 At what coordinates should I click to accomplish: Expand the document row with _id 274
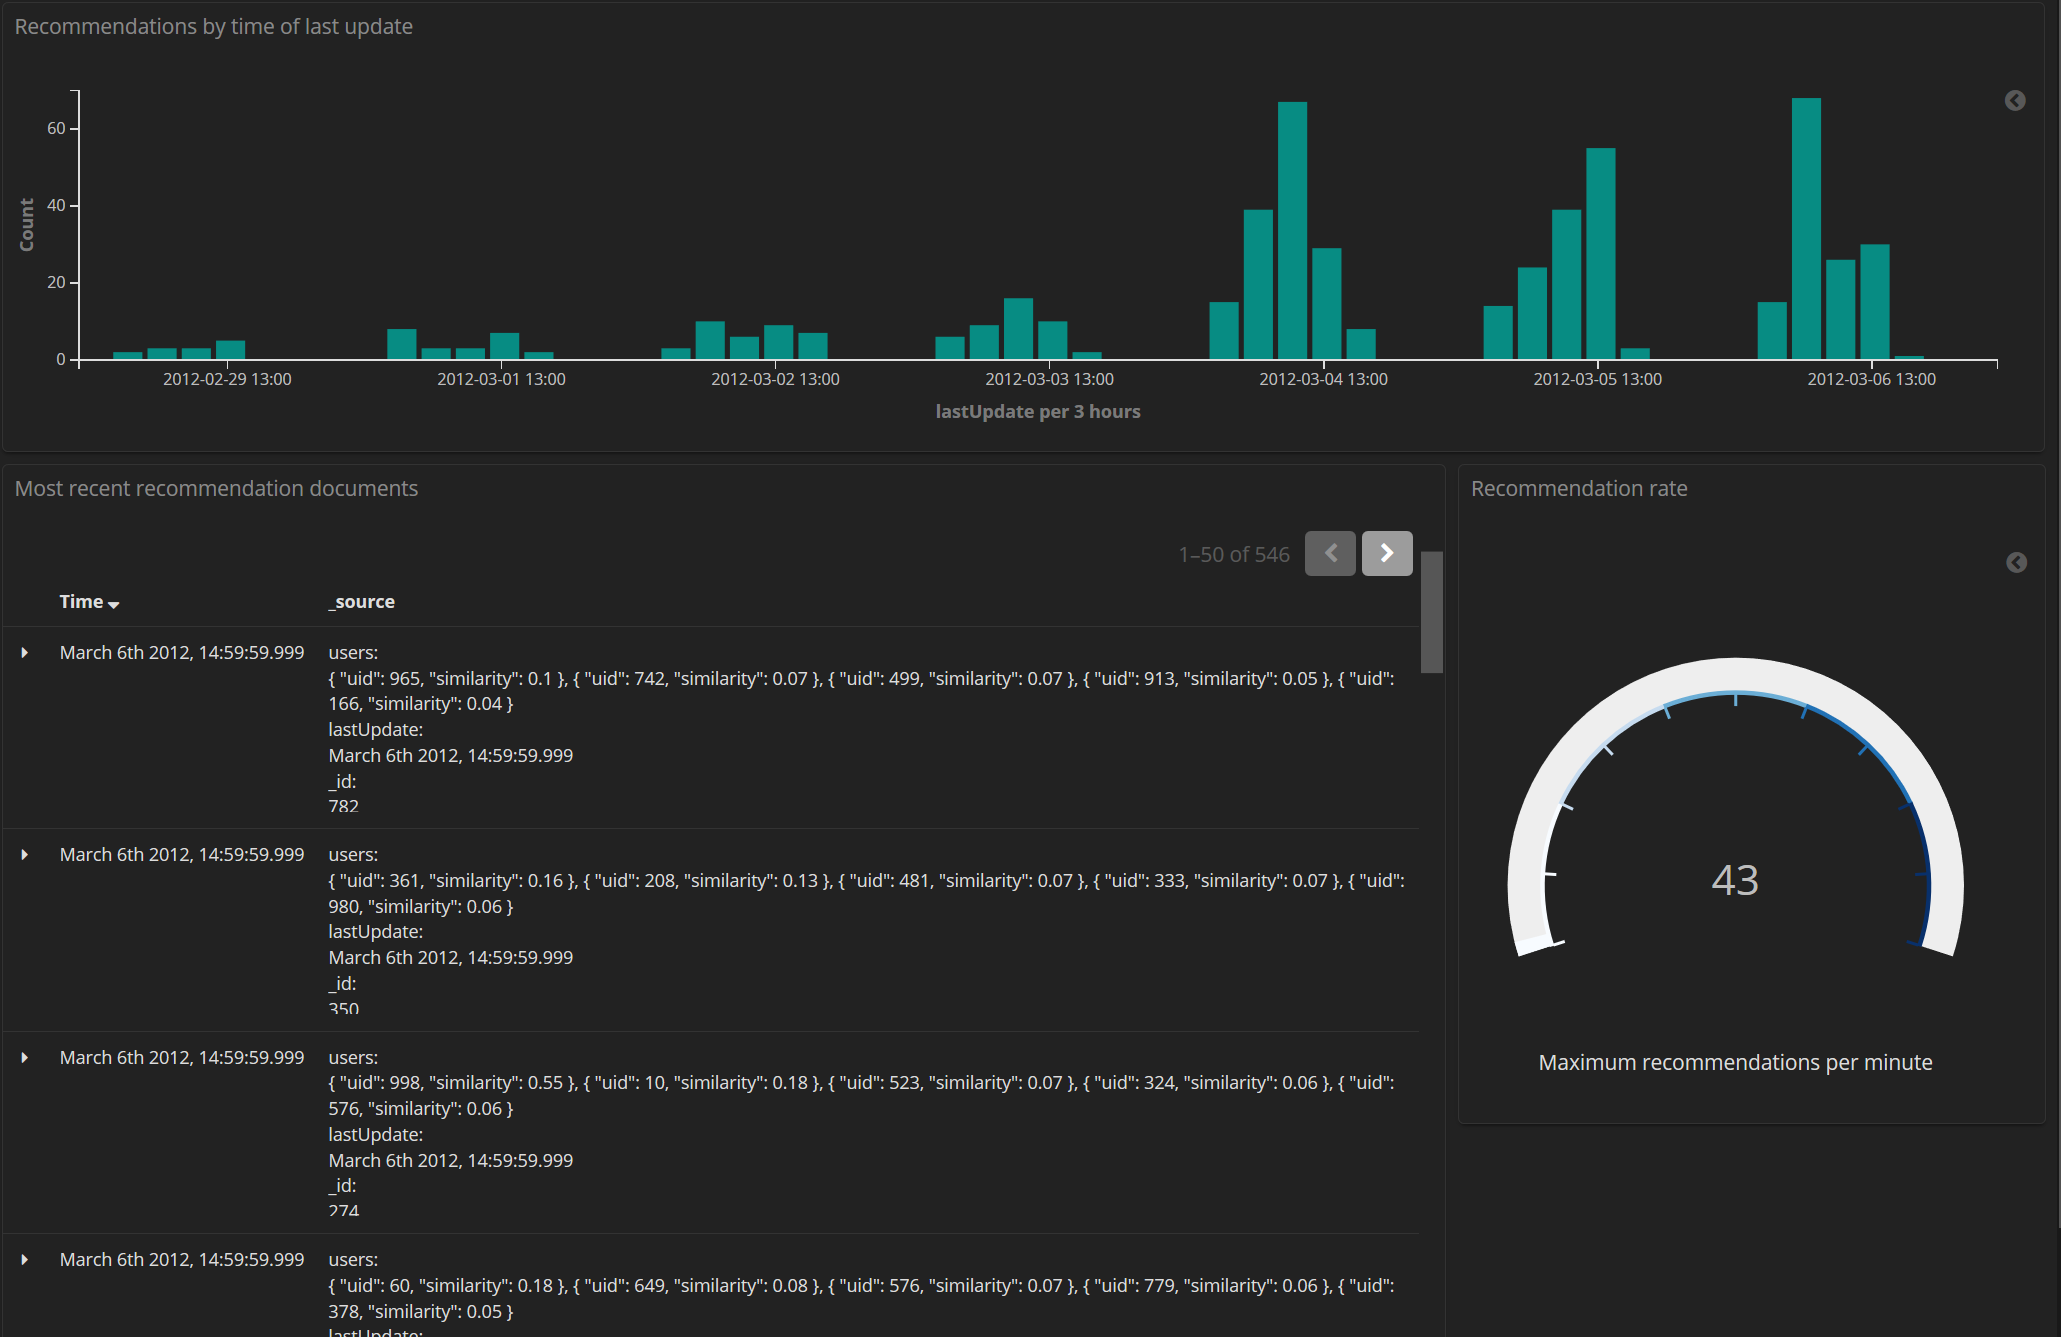point(25,1058)
